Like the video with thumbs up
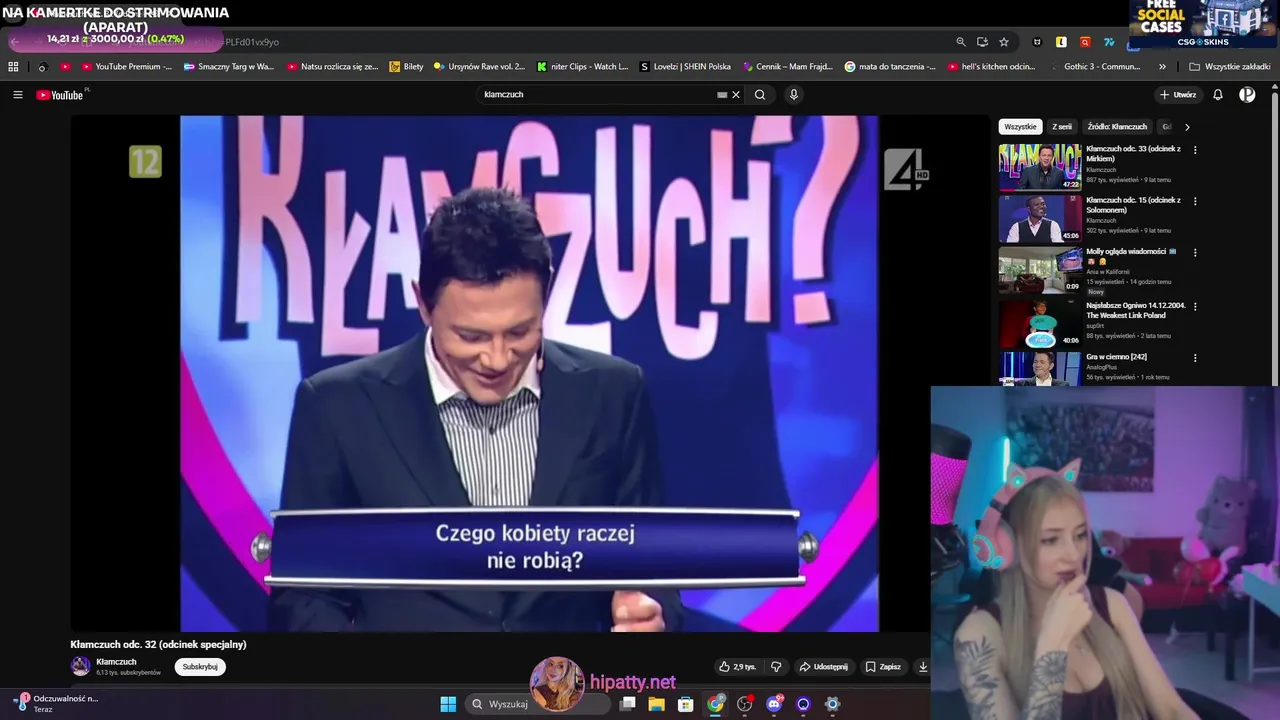This screenshot has width=1280, height=720. pos(737,667)
